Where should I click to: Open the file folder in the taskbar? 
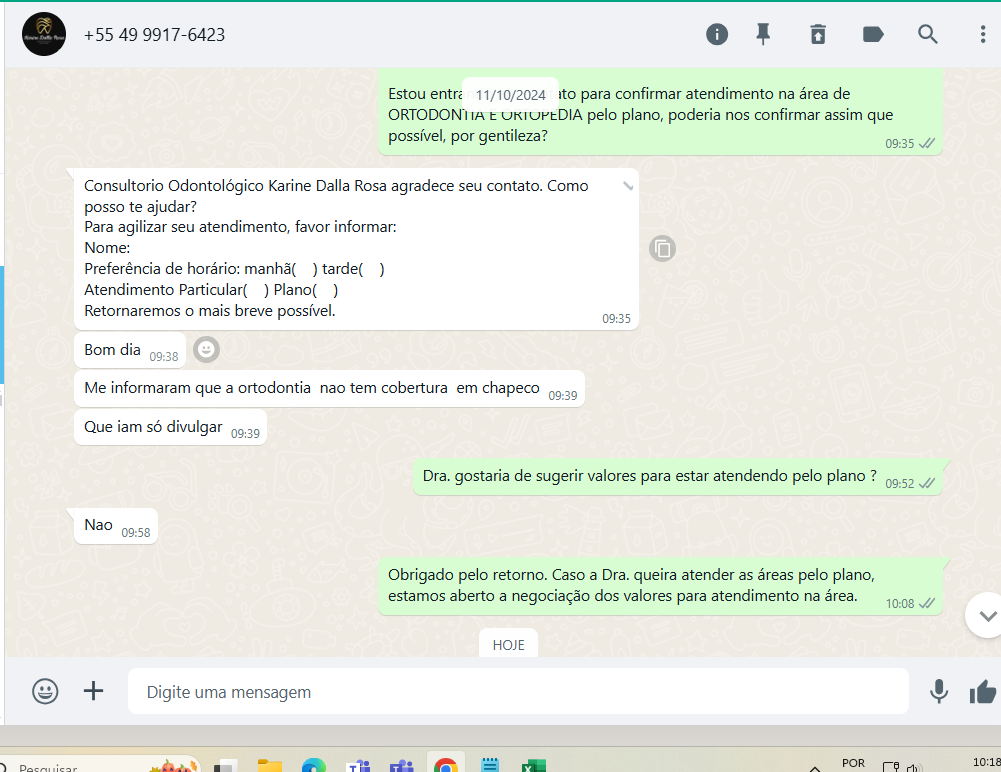click(x=270, y=765)
